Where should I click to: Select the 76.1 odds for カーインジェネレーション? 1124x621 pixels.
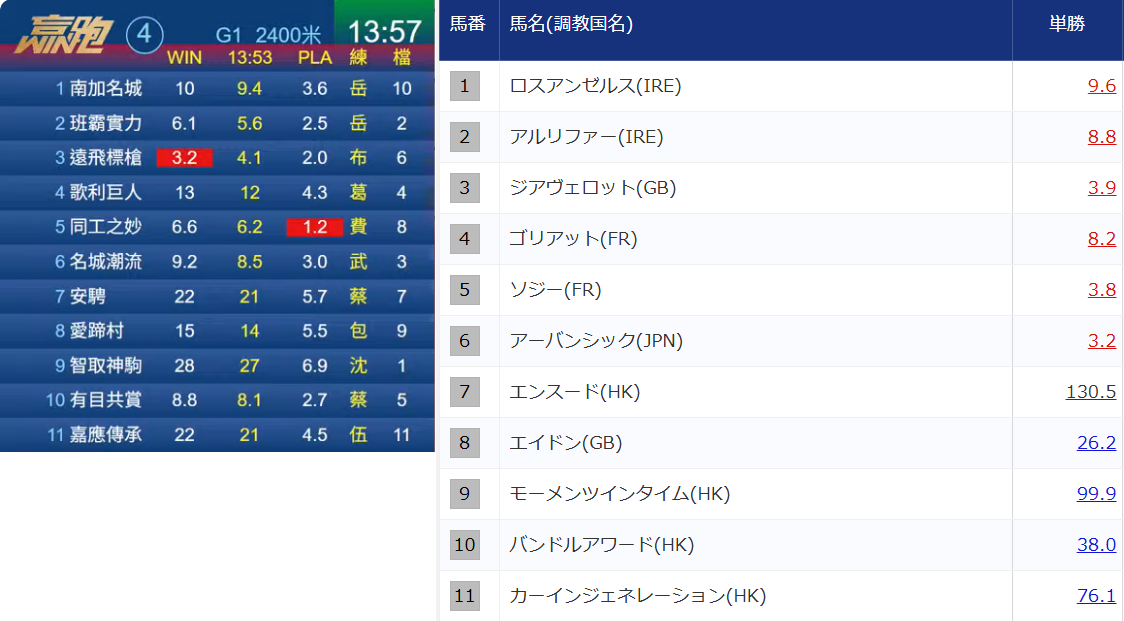pos(1096,596)
